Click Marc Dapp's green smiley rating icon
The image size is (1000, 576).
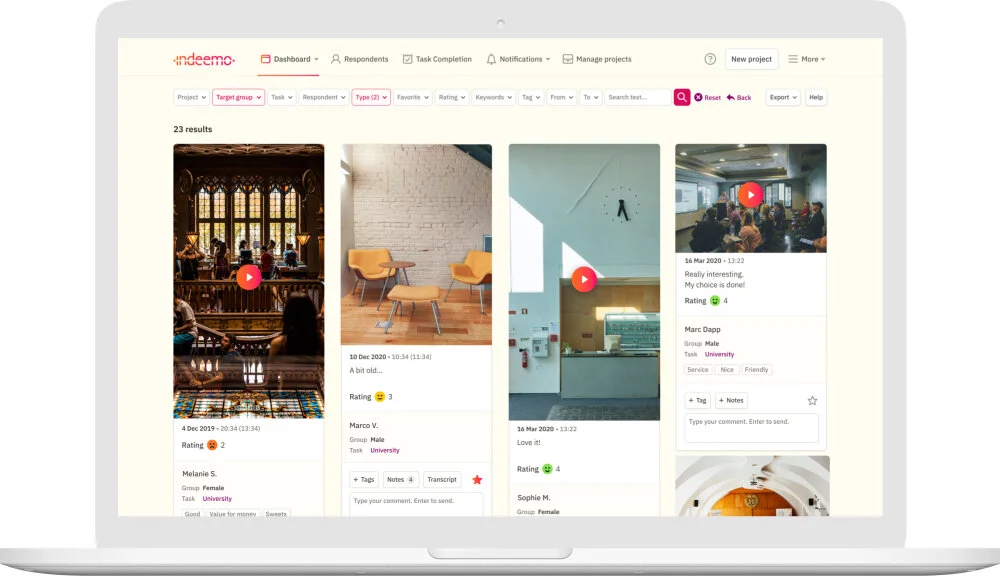pyautogui.click(x=715, y=300)
